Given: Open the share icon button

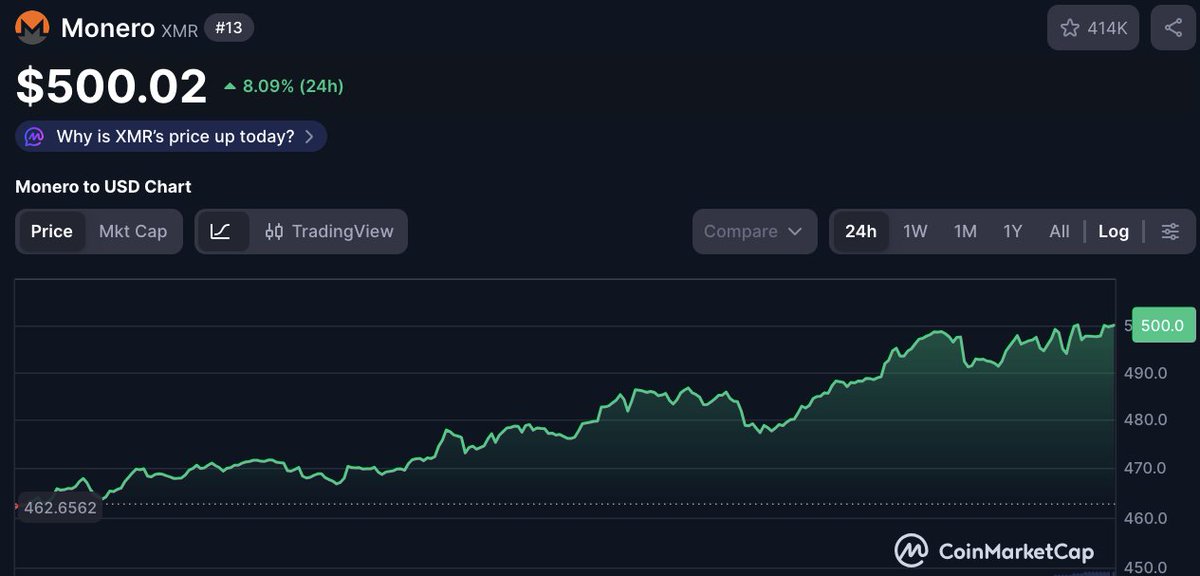Looking at the screenshot, I should [x=1173, y=28].
